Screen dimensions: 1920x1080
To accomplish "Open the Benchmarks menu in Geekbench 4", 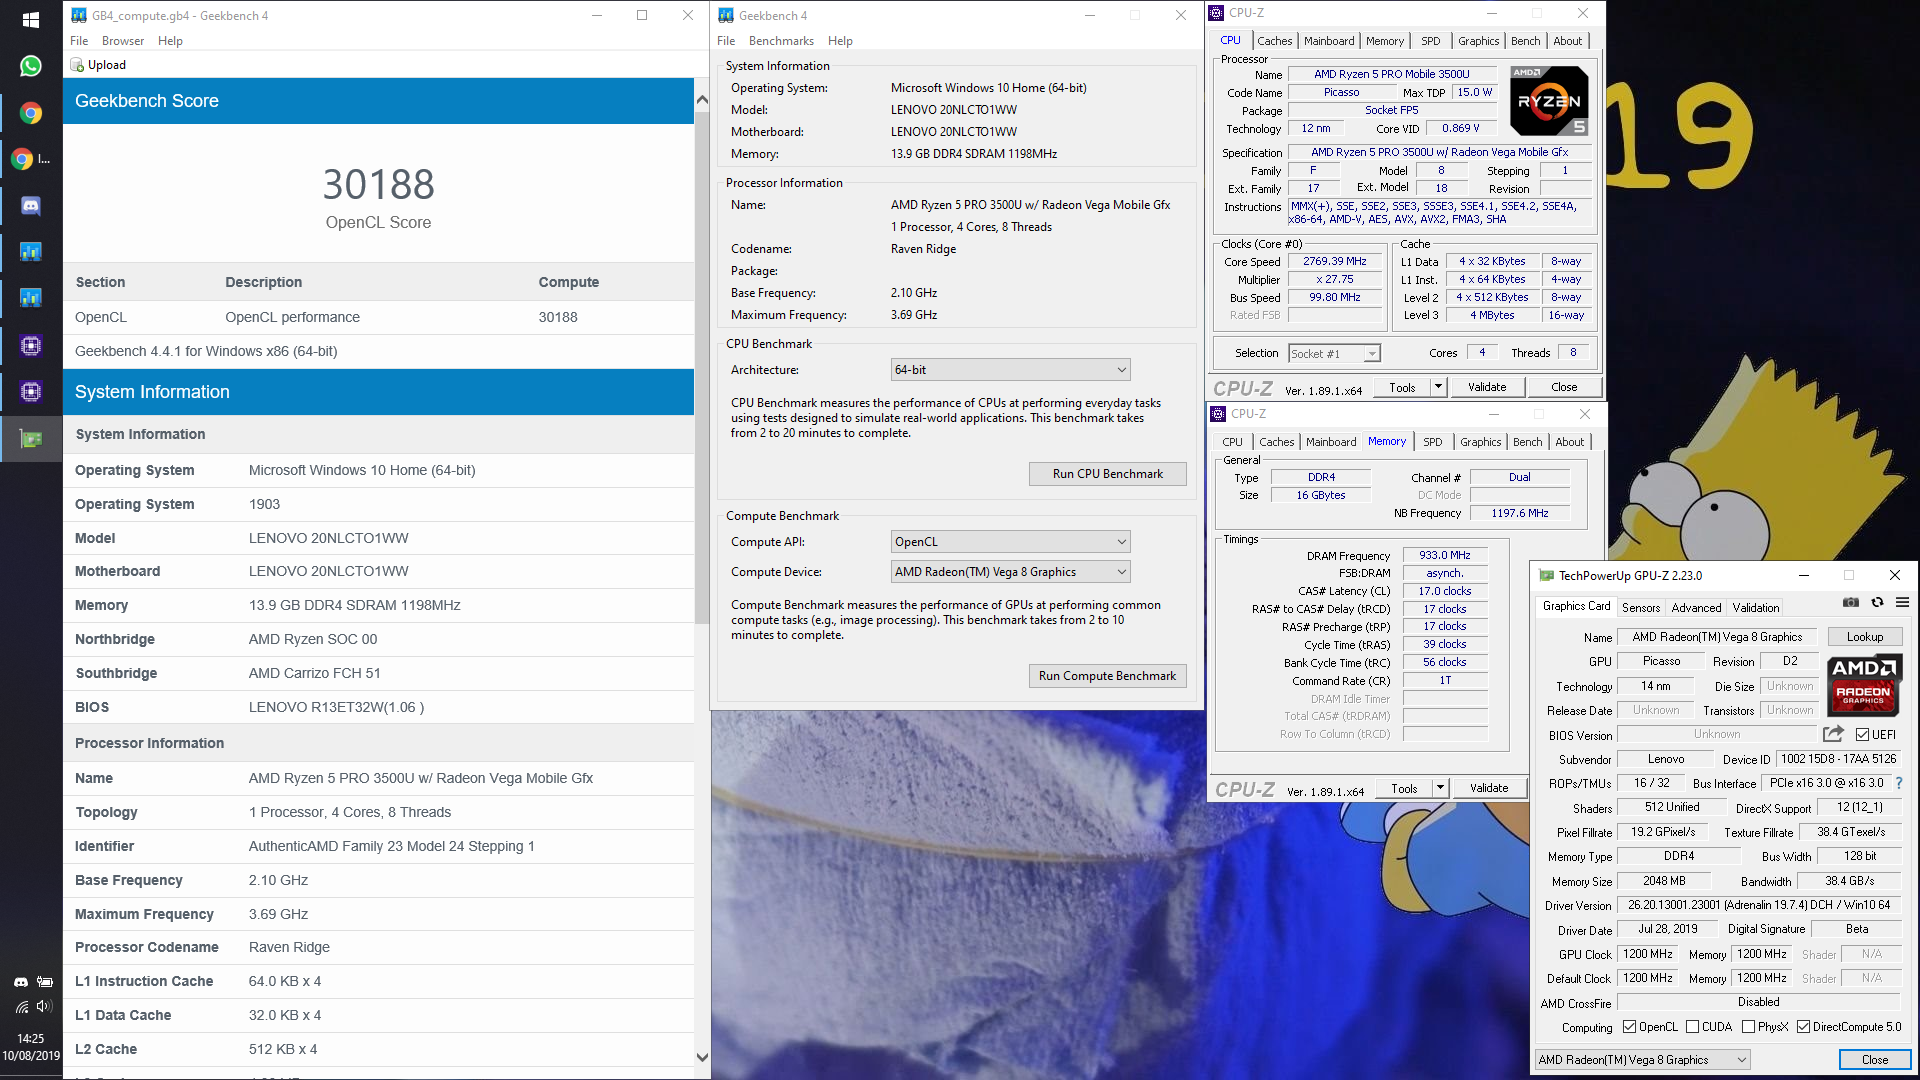I will coord(781,41).
